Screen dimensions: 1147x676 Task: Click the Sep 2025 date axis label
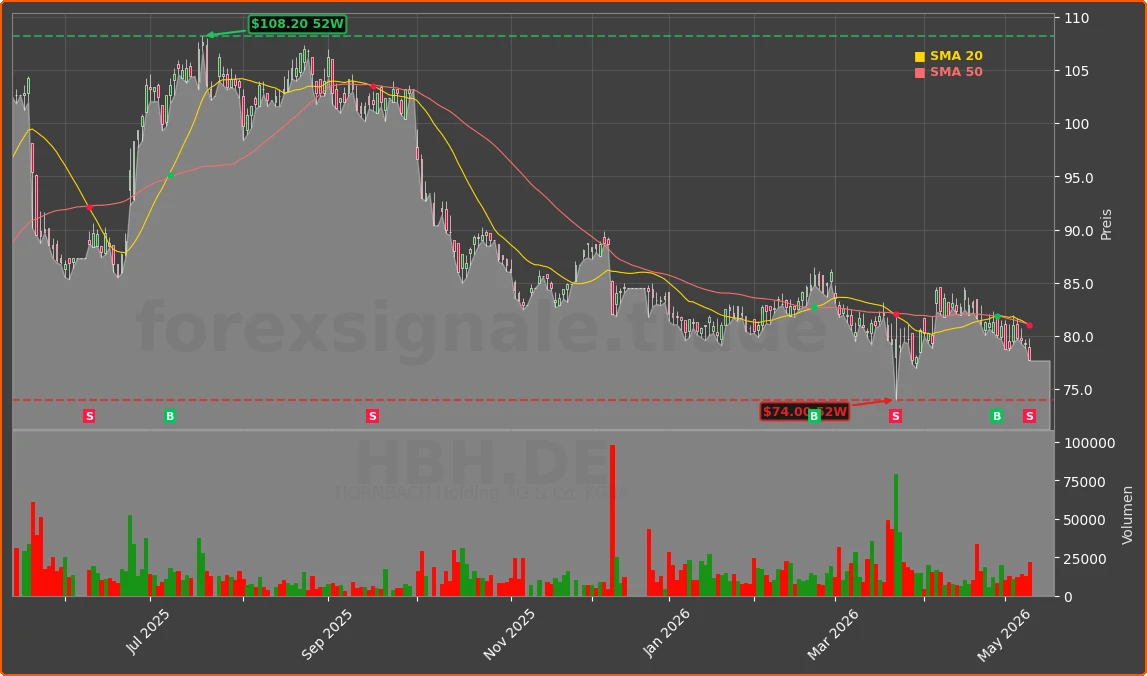pyautogui.click(x=326, y=634)
